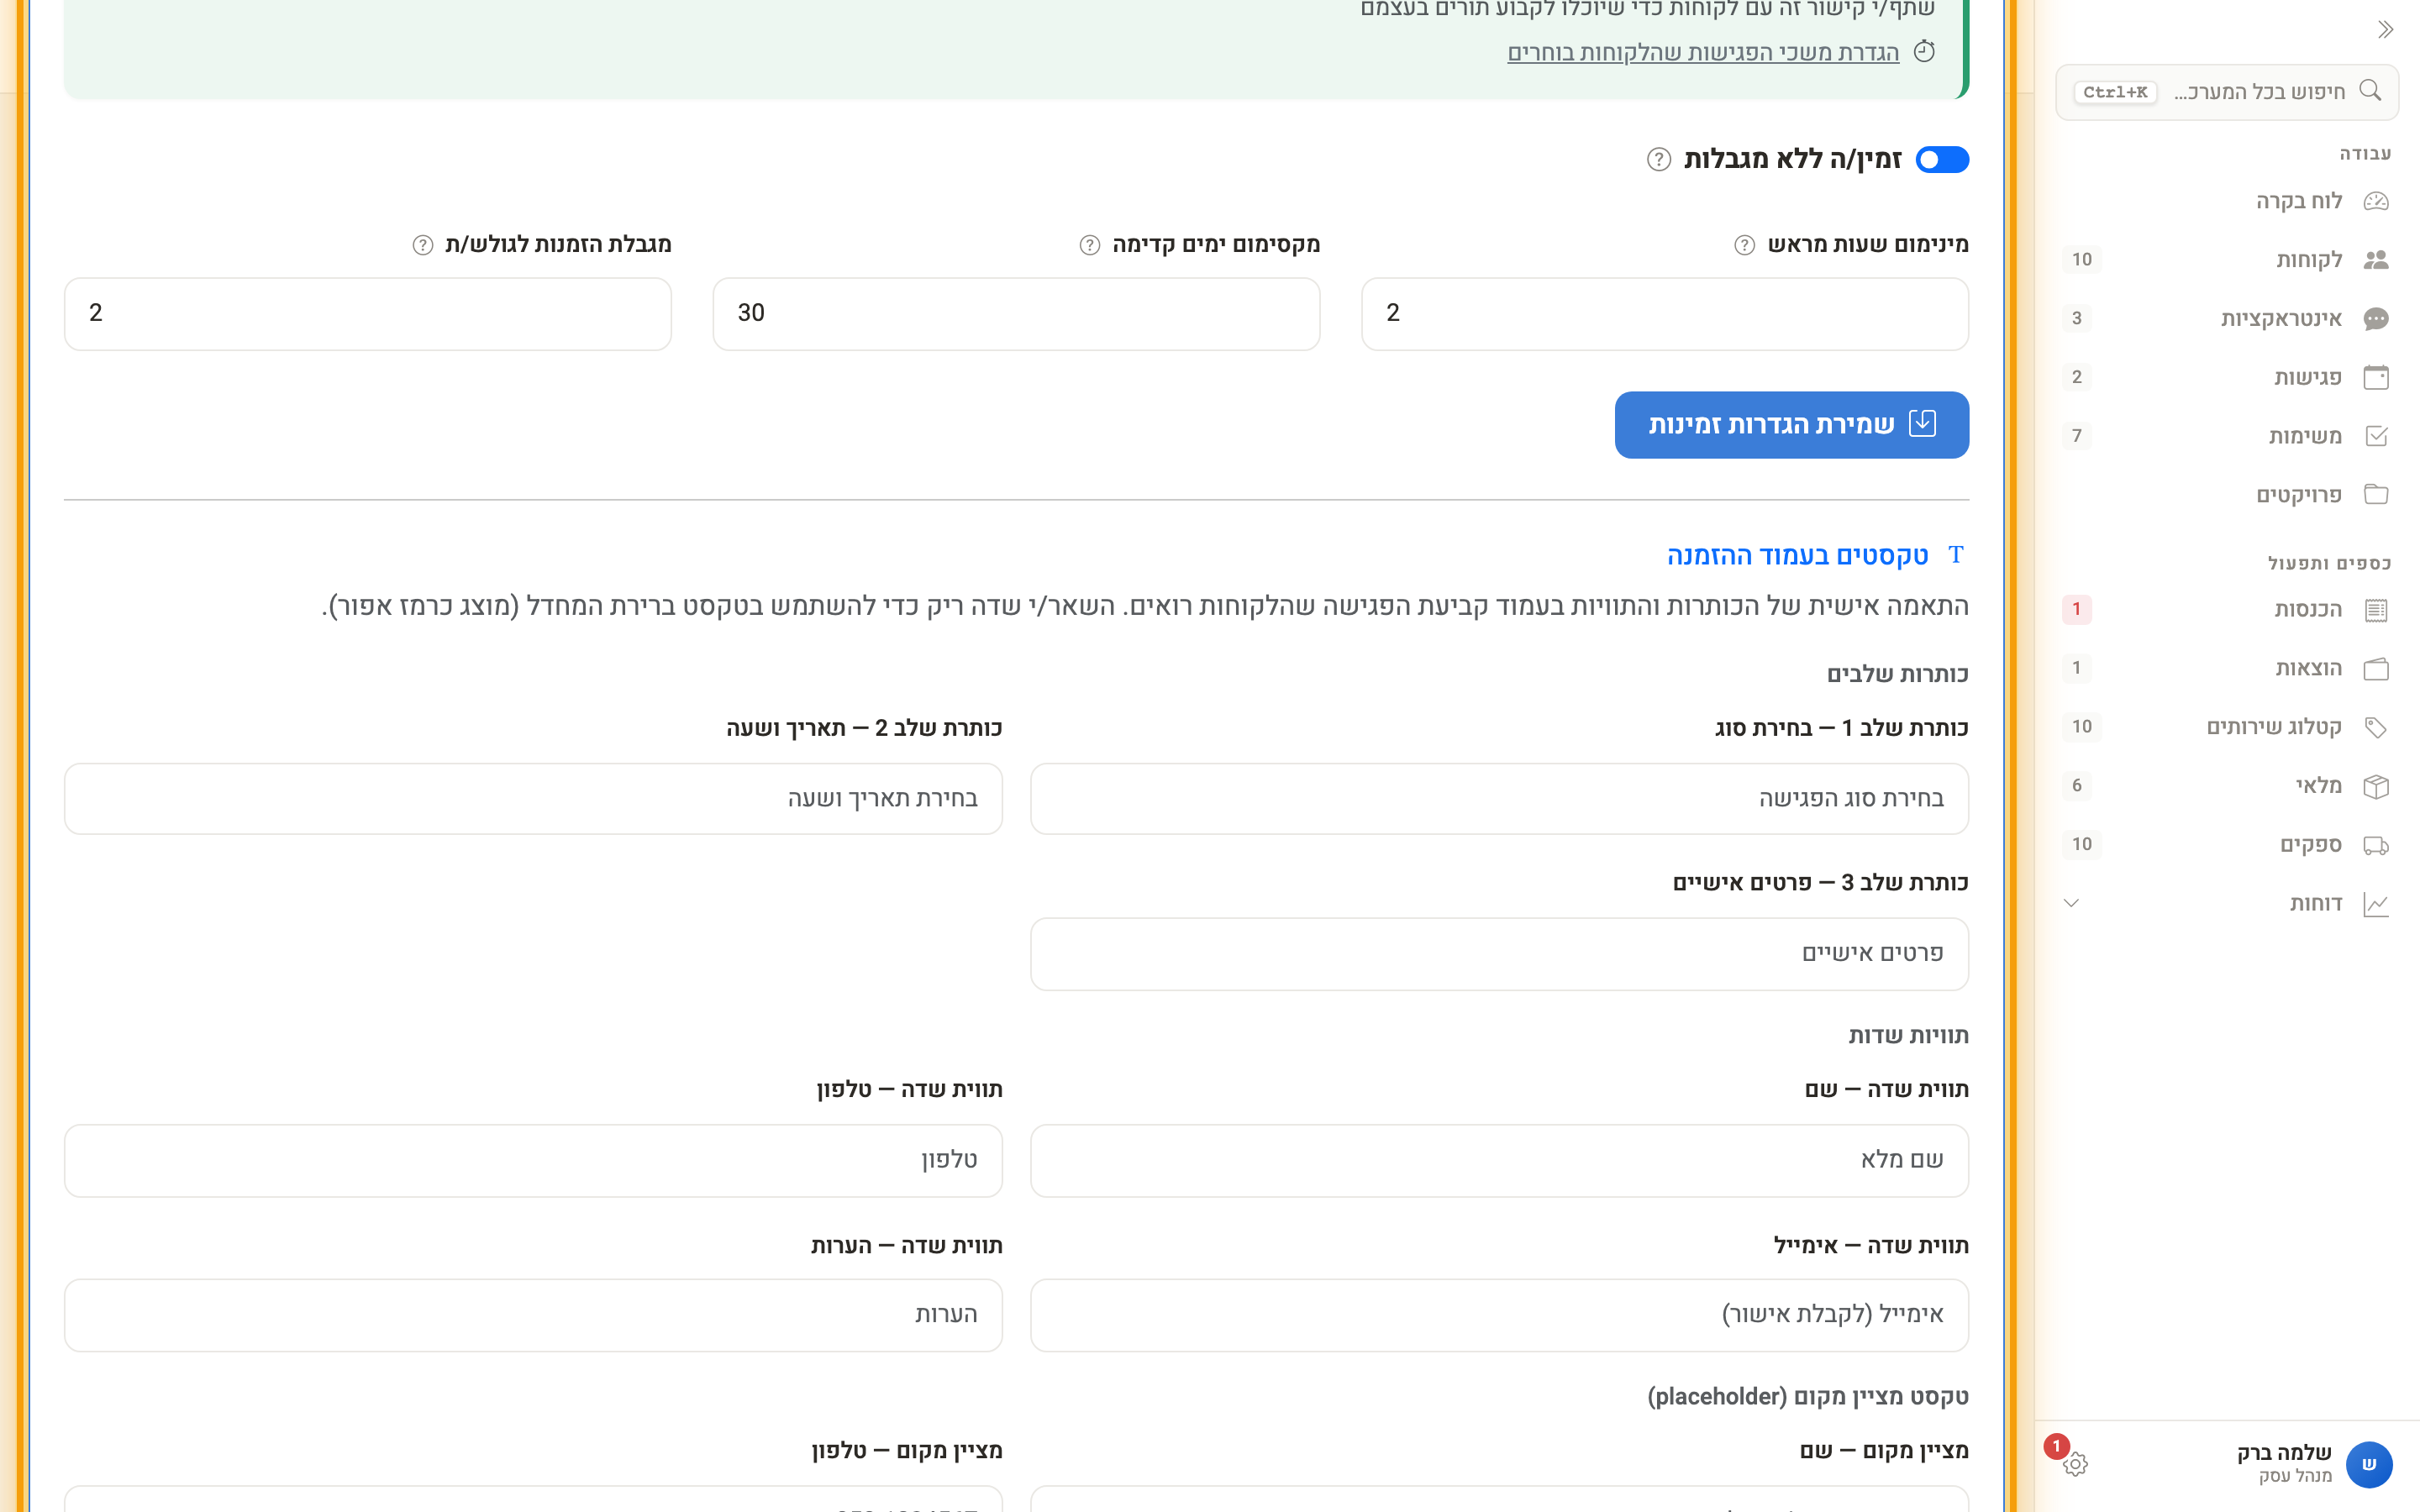
Task: Click מגבלת הזמנות לגולש/ת number field
Action: [367, 314]
